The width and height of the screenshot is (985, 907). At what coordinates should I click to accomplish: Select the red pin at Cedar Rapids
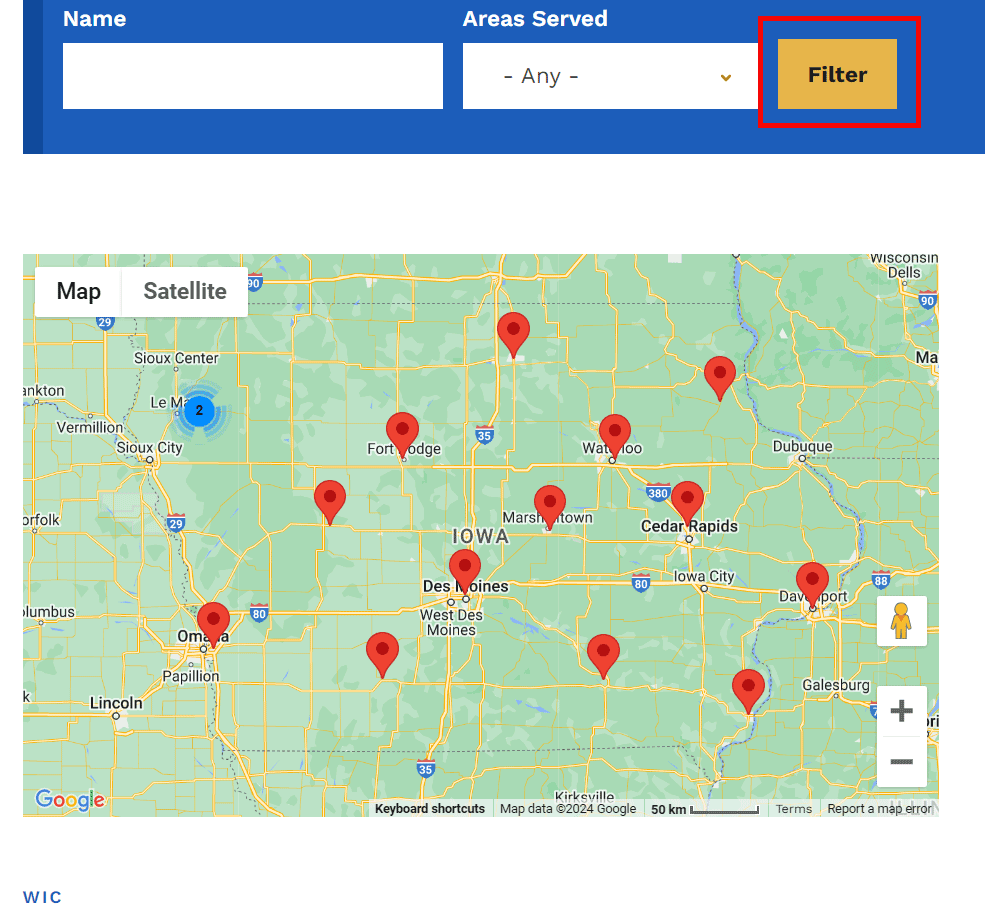(687, 505)
